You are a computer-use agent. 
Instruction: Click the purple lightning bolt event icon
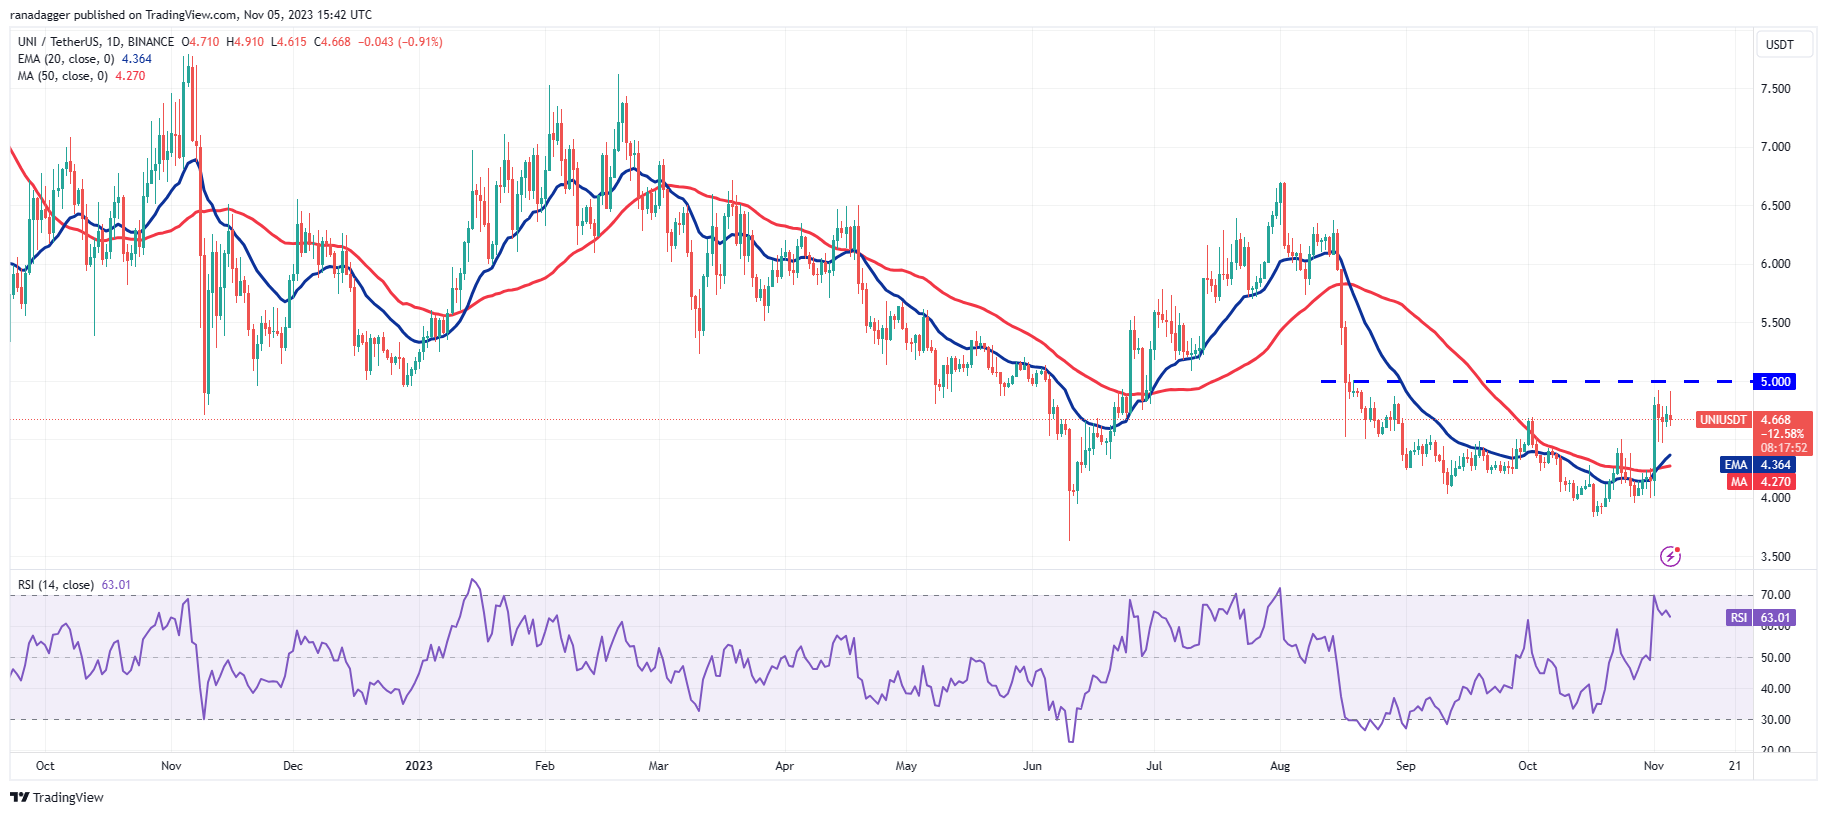click(1670, 556)
